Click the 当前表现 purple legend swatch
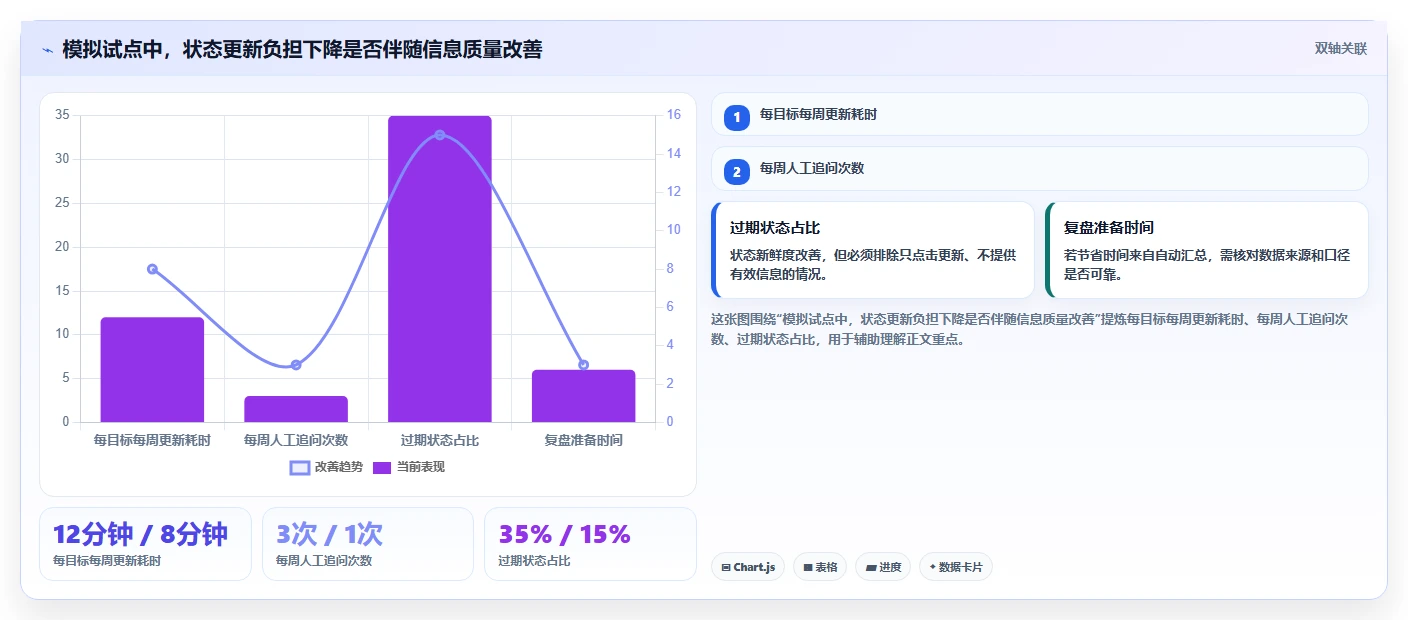This screenshot has width=1408, height=620. [382, 467]
